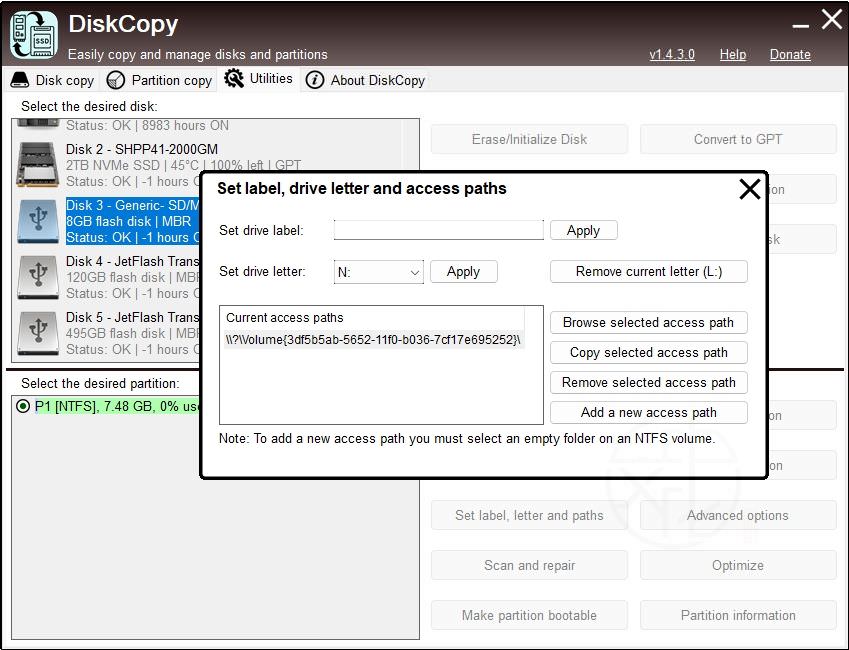Click the Disk 5 JetFlash USB icon
Screen dimensions: 849x650
(37, 333)
